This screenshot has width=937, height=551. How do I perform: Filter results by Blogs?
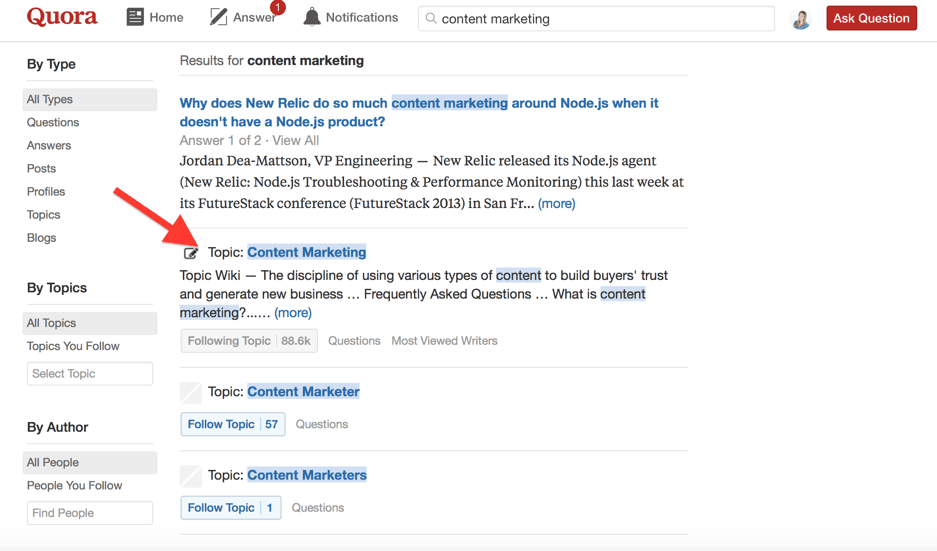coord(41,238)
